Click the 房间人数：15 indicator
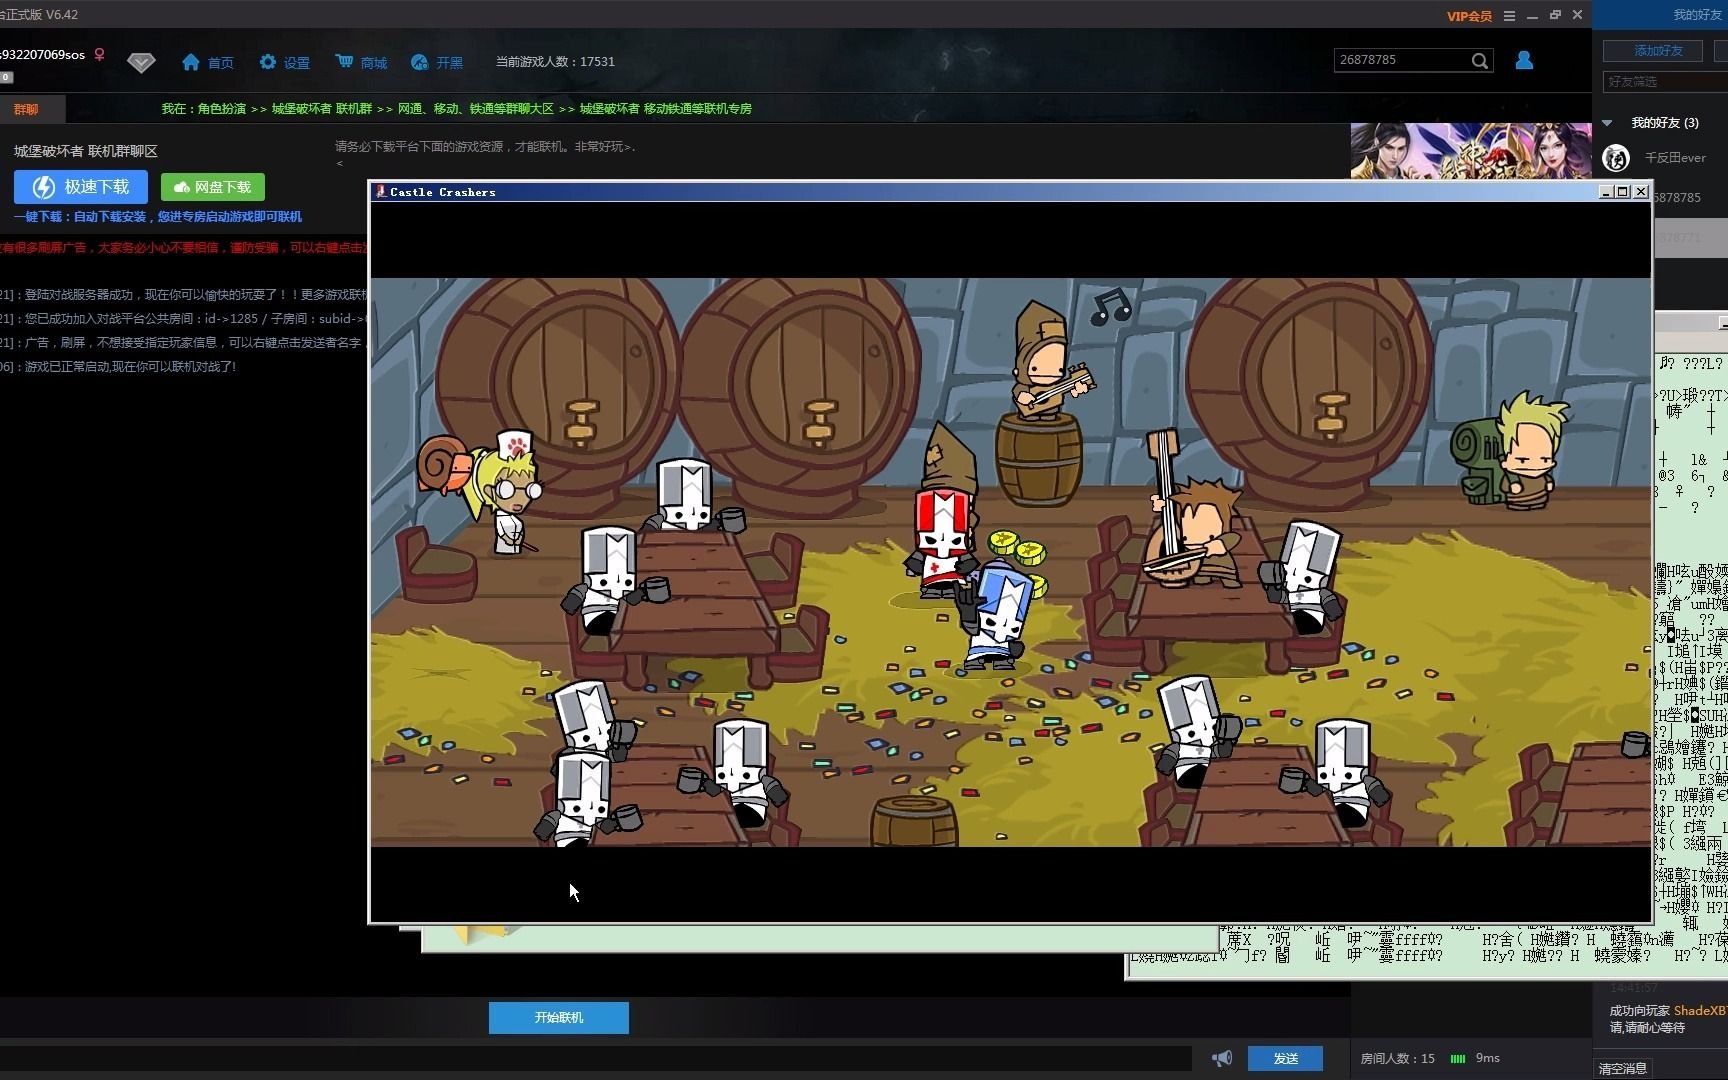 [1397, 1058]
